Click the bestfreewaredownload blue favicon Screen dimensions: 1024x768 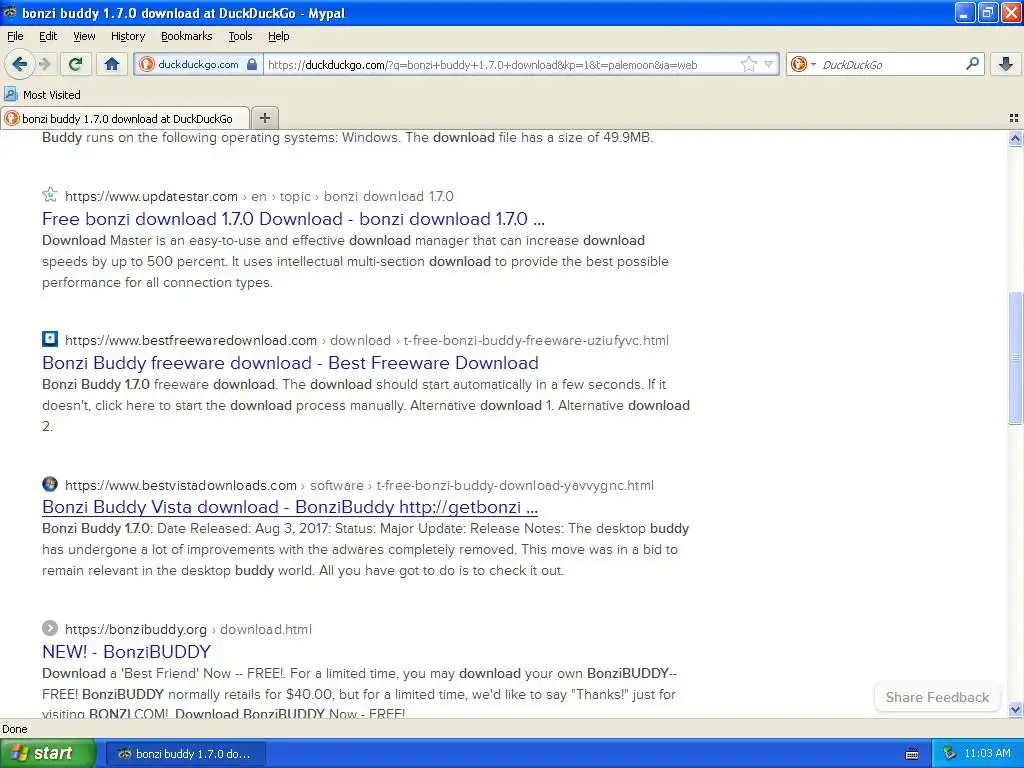(x=50, y=339)
